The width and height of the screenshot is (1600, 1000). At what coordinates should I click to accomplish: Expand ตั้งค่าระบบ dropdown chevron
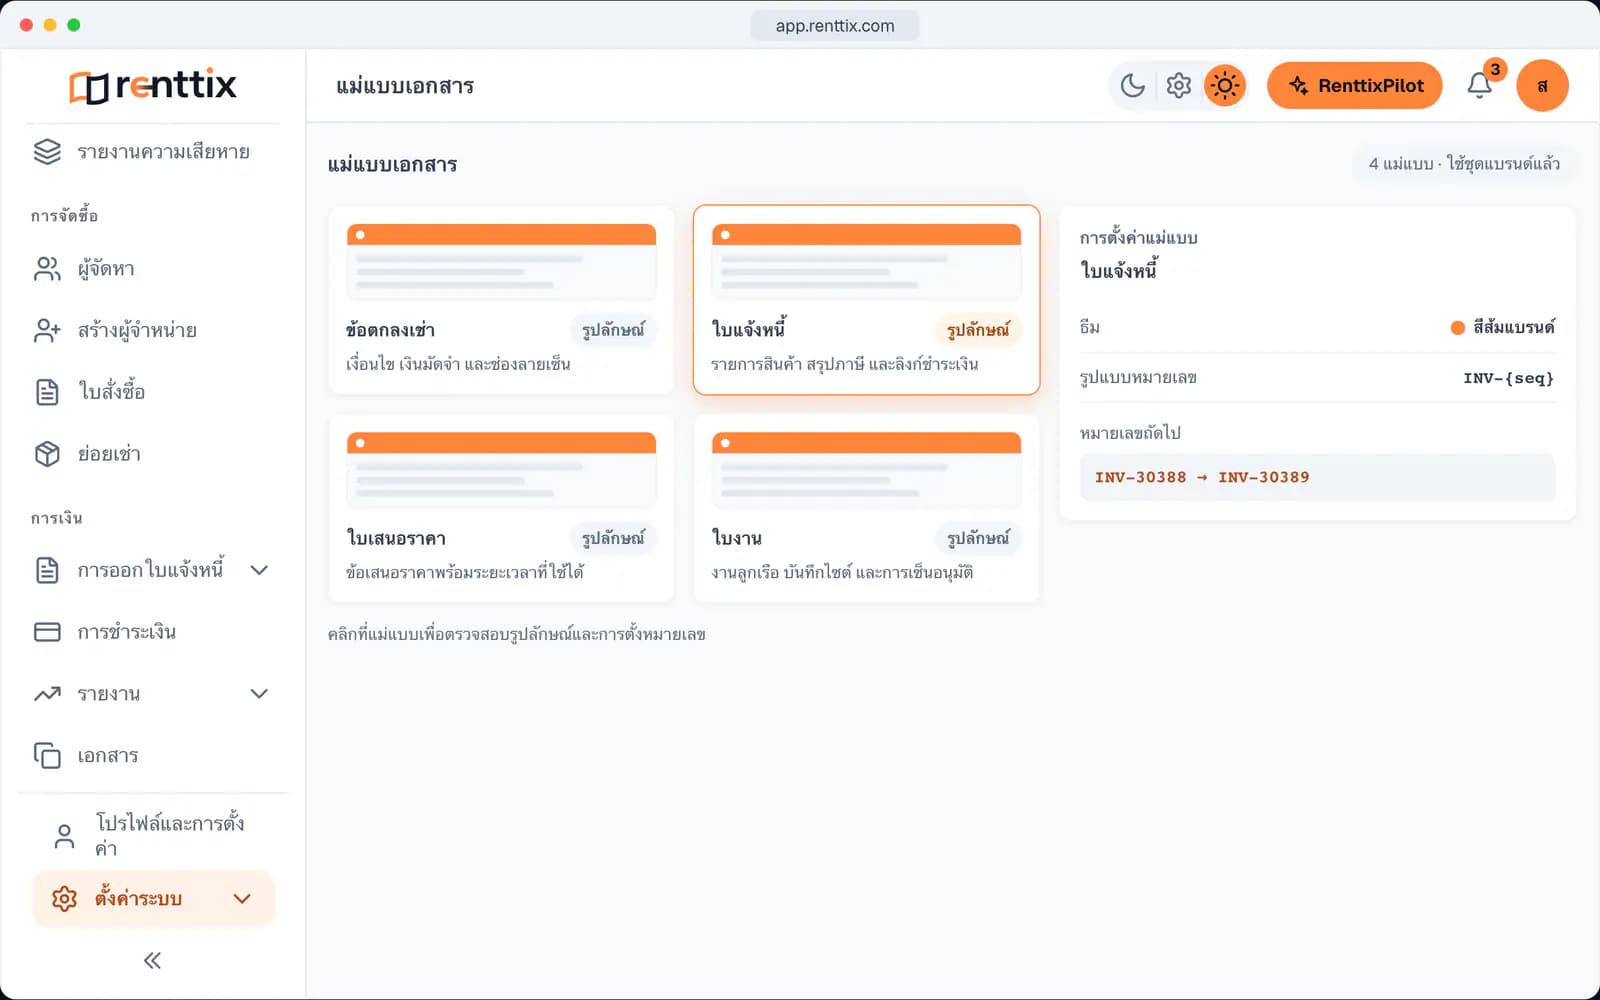point(242,899)
